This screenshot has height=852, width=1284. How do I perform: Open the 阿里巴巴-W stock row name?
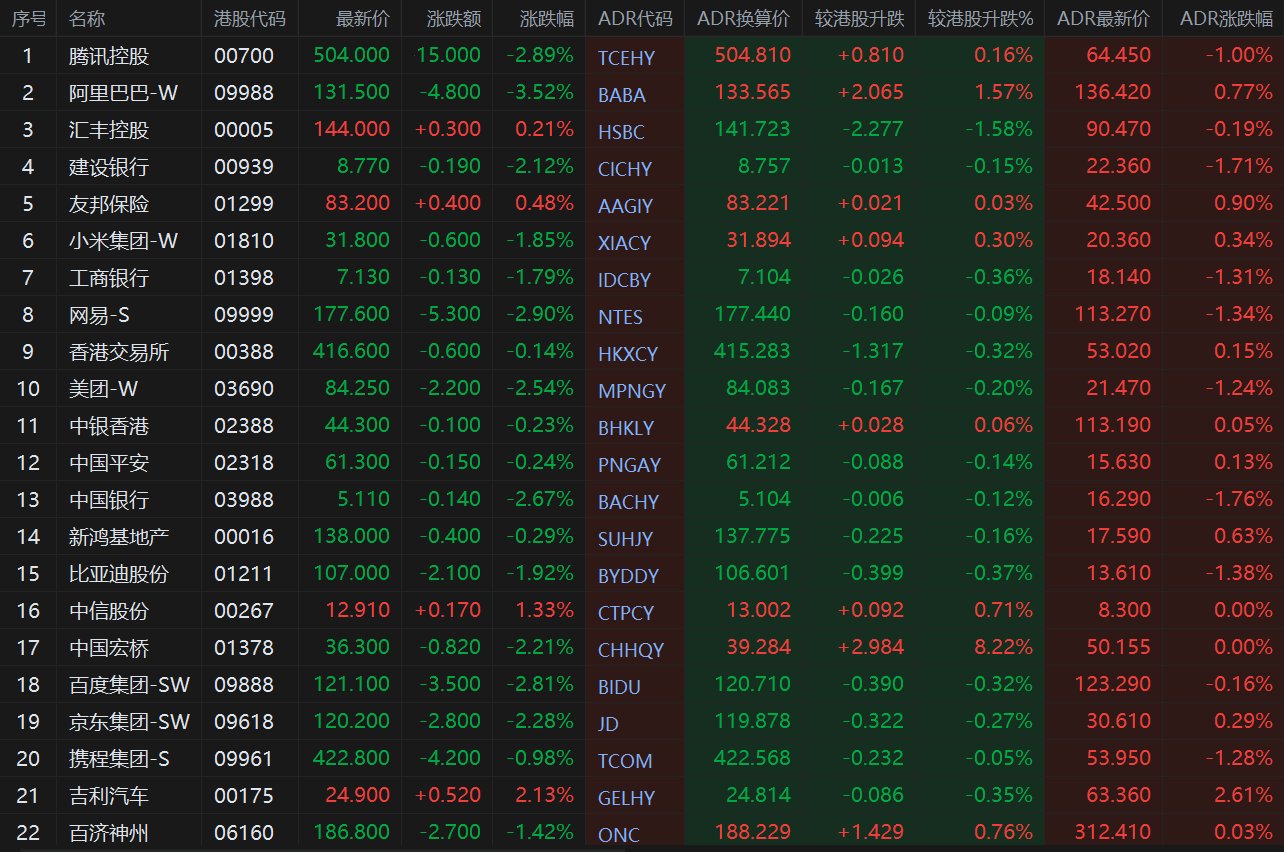[x=124, y=92]
